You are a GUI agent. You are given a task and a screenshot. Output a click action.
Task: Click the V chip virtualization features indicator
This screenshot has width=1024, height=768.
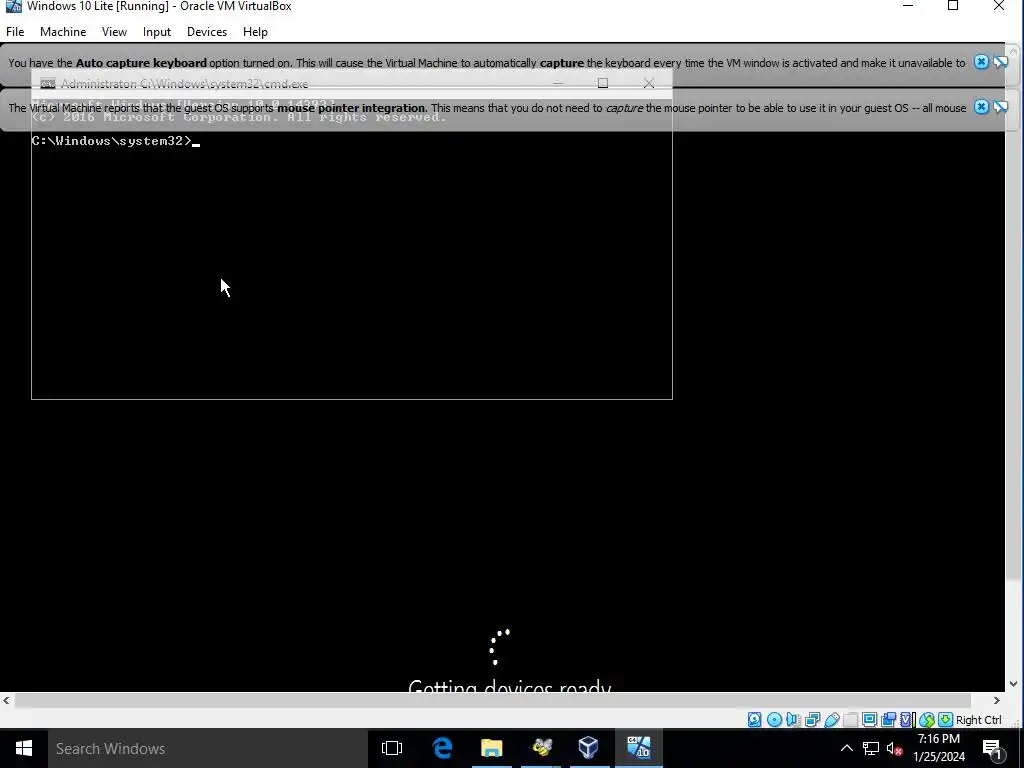click(x=907, y=720)
